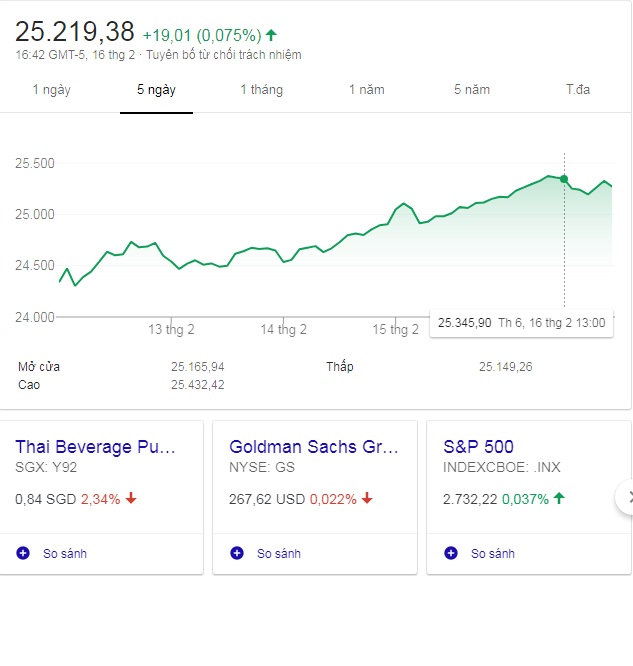This screenshot has height=666, width=633.
Task: Click the green up arrow beside price change
Action: (271, 34)
